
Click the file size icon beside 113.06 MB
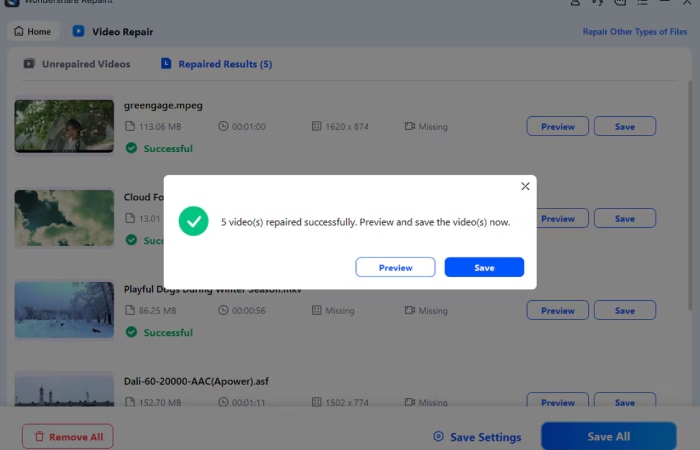tap(130, 126)
